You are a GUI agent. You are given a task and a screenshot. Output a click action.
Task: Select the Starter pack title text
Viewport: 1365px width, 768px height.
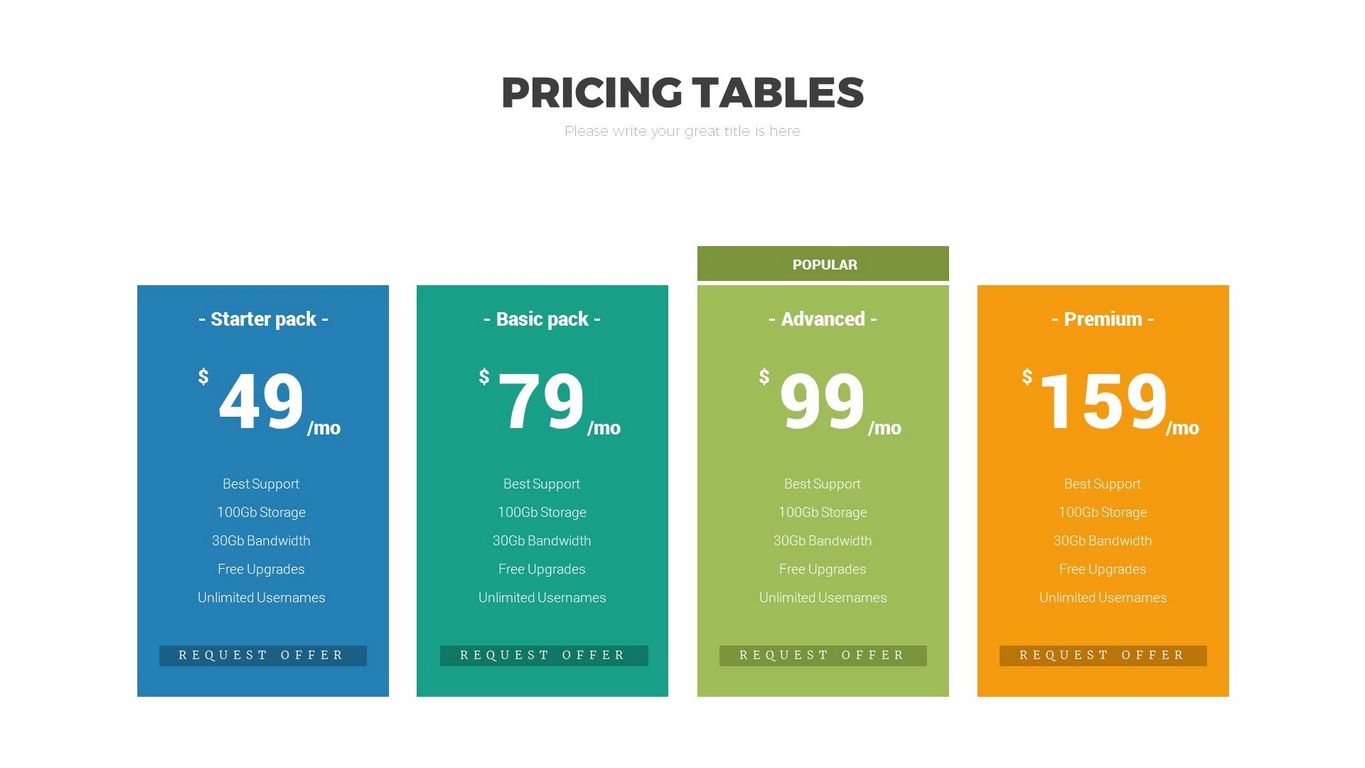pyautogui.click(x=263, y=319)
